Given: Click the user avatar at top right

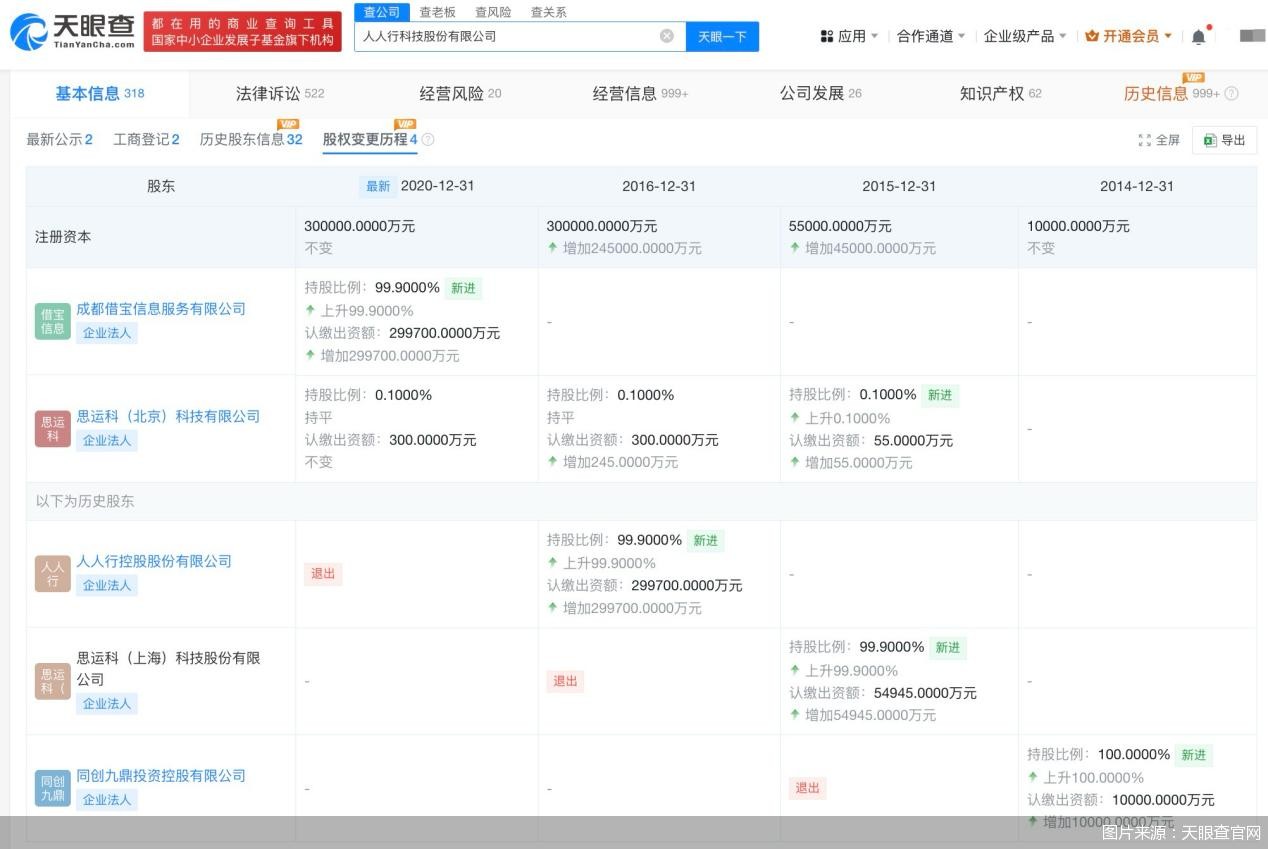Looking at the screenshot, I should (1252, 36).
